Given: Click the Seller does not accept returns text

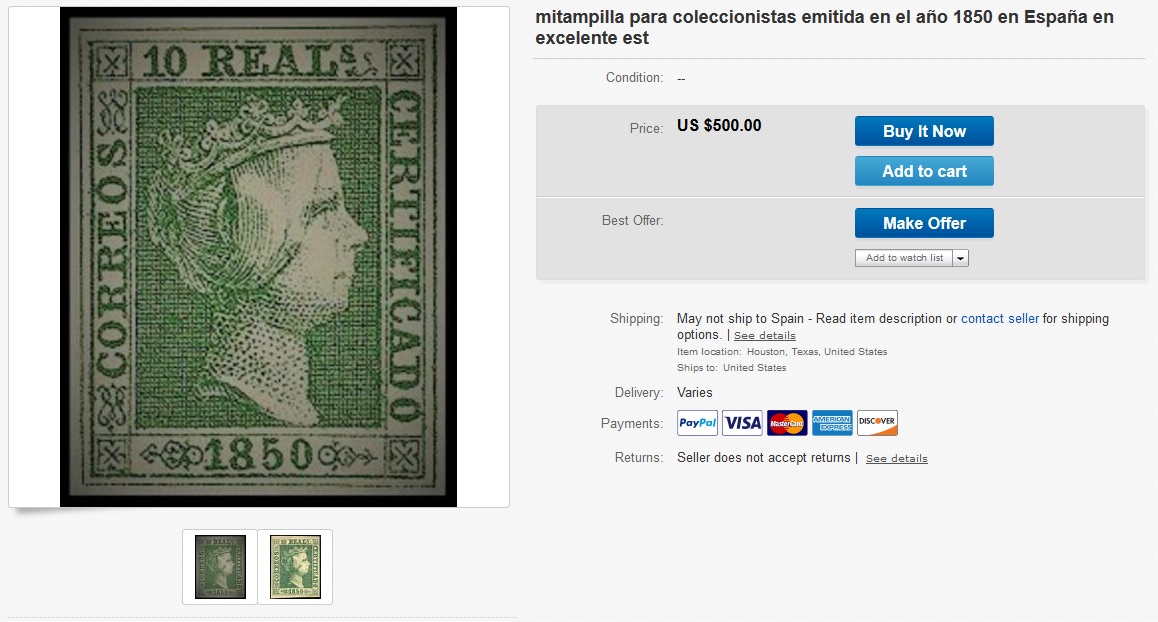Looking at the screenshot, I should pos(764,458).
